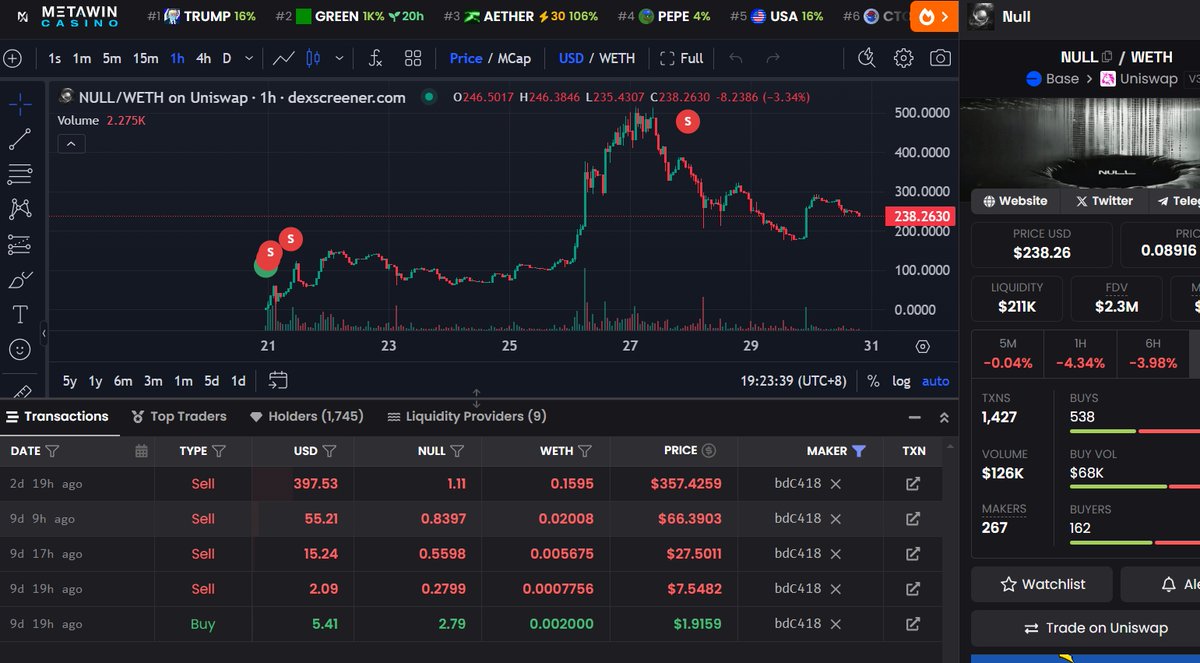
Task: Switch chart currency to WETH
Action: 617,58
